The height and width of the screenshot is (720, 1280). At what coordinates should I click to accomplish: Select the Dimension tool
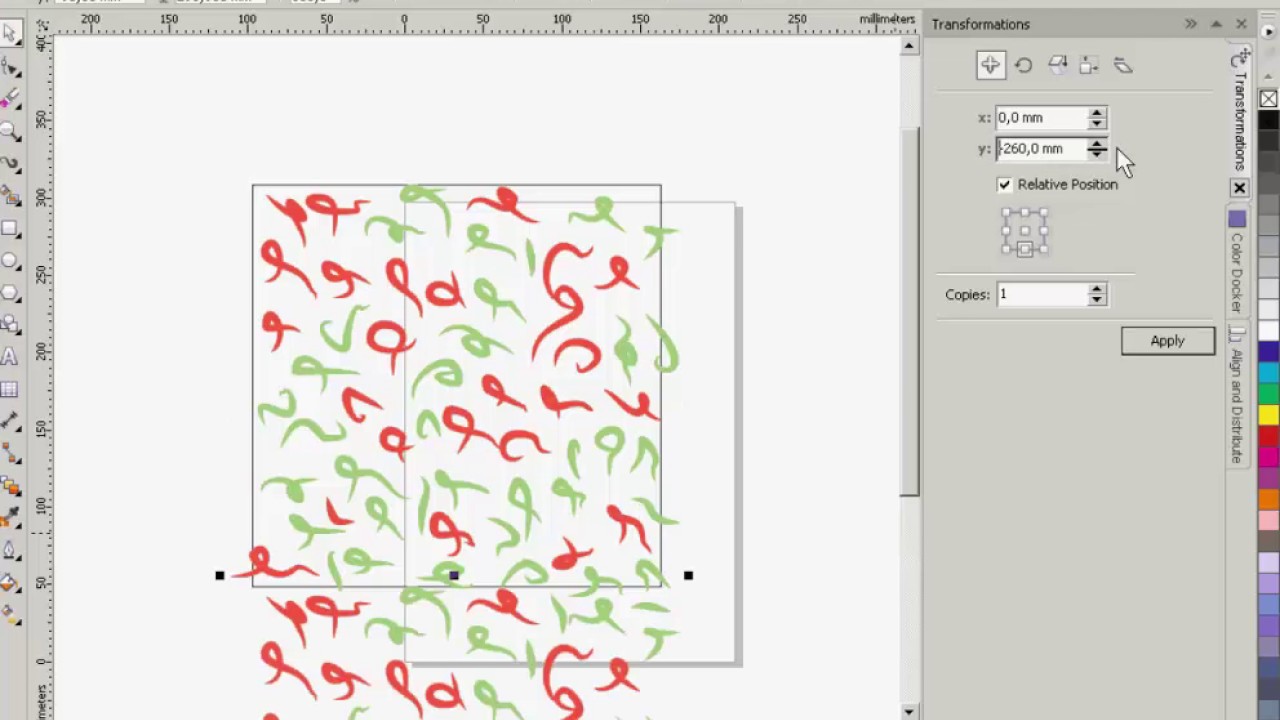pyautogui.click(x=10, y=421)
